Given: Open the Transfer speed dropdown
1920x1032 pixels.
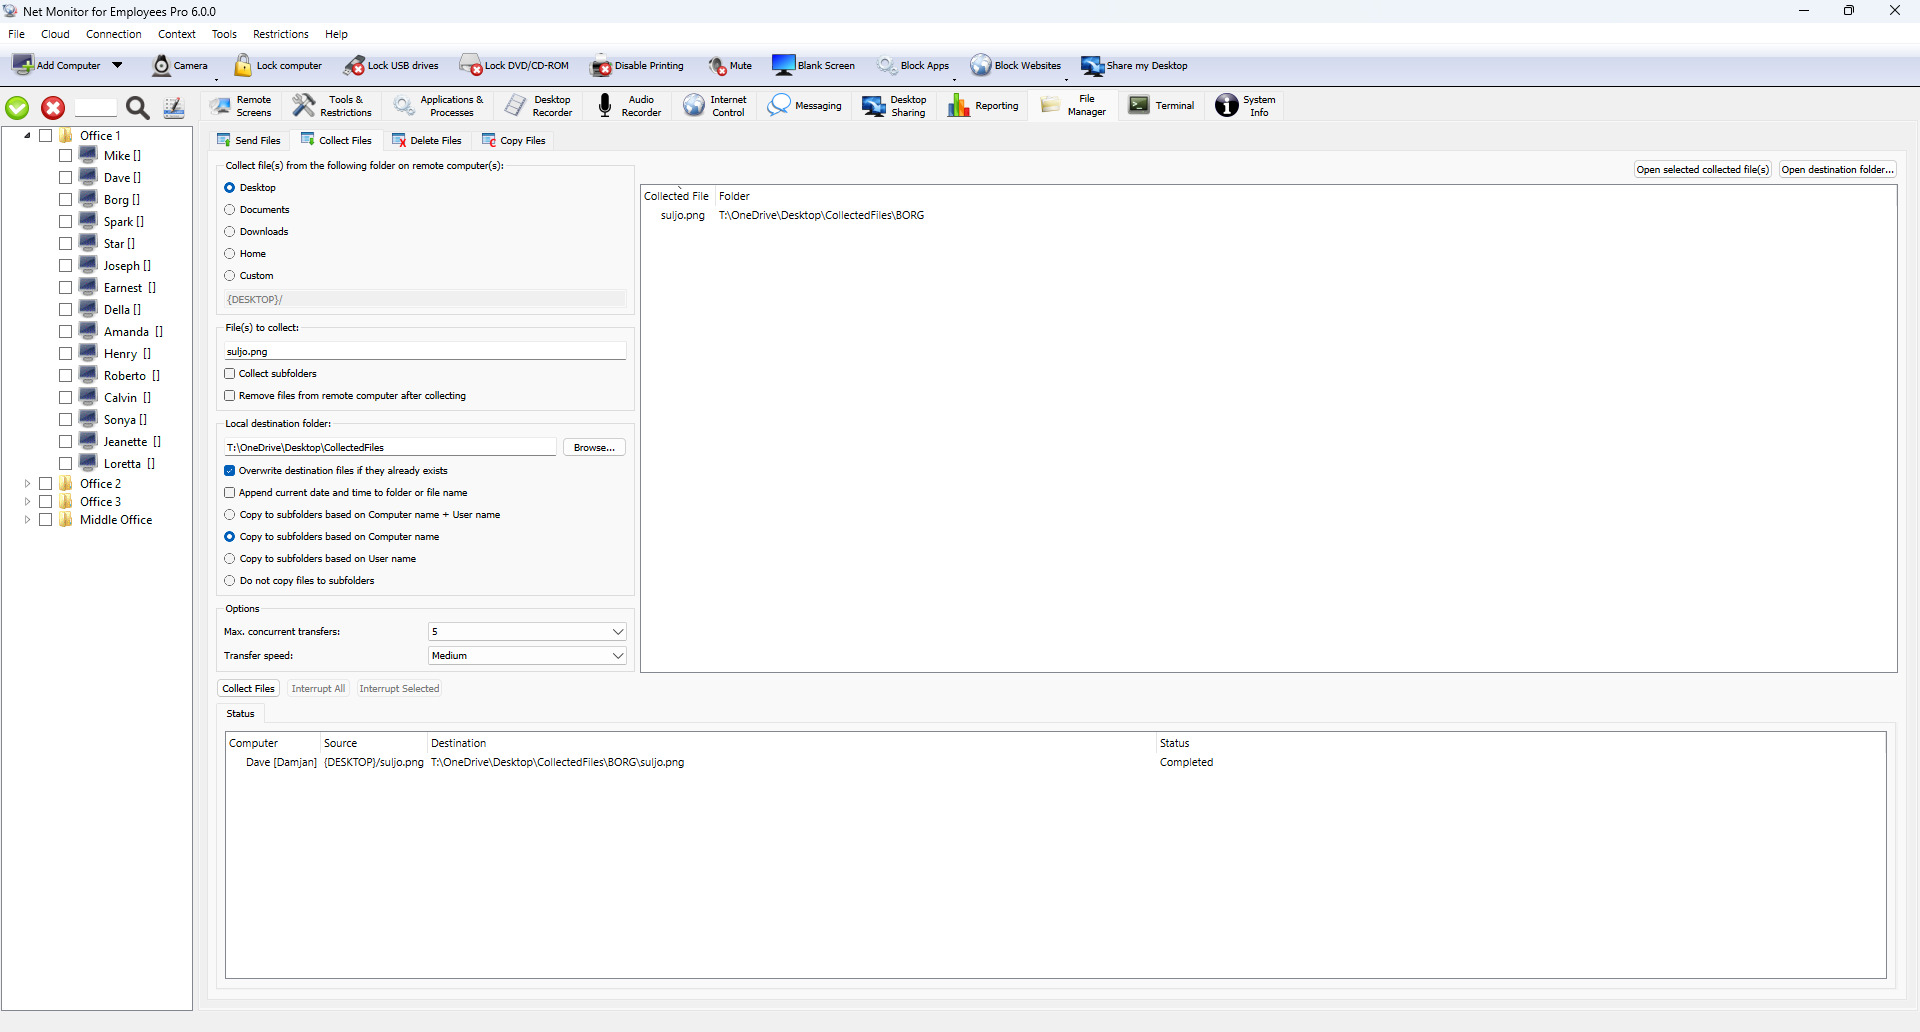Looking at the screenshot, I should pyautogui.click(x=527, y=656).
